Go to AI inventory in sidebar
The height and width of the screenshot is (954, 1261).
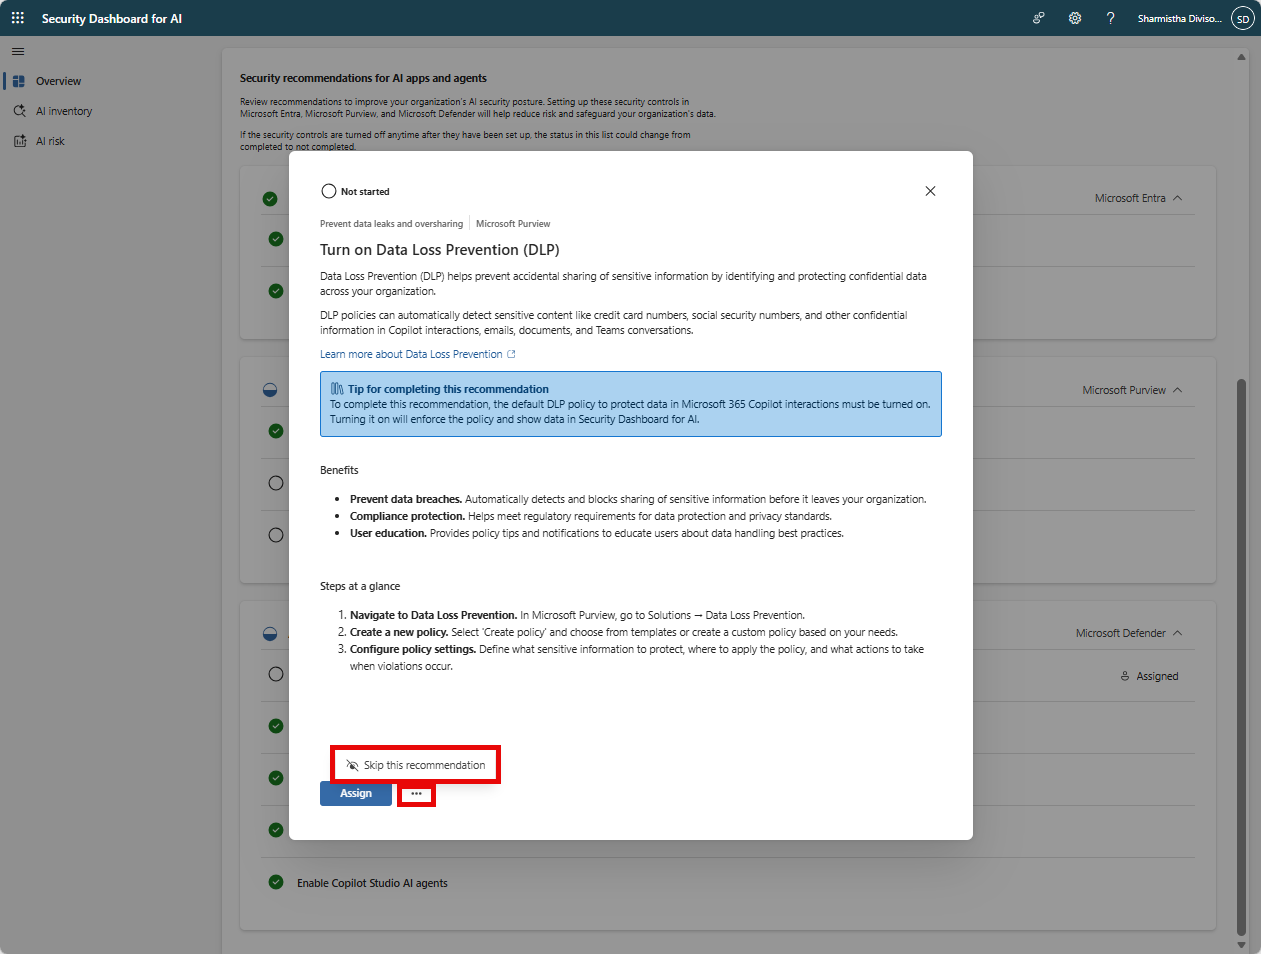click(63, 111)
